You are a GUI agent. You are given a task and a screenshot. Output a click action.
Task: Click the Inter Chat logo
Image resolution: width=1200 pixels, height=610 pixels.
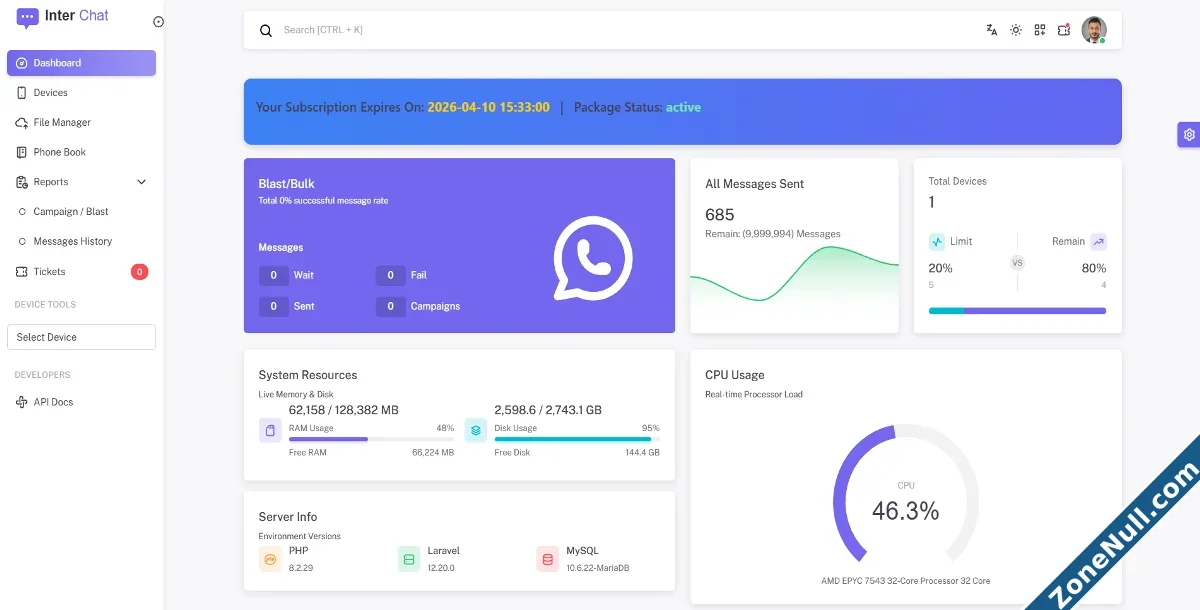pyautogui.click(x=64, y=17)
